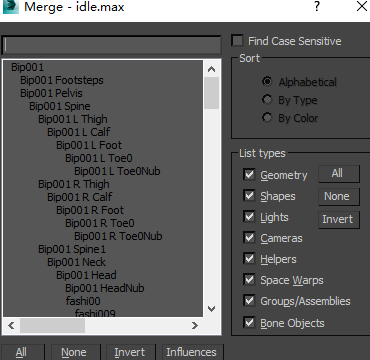
Task: Select Bip001 L Foot in list
Action: point(89,145)
